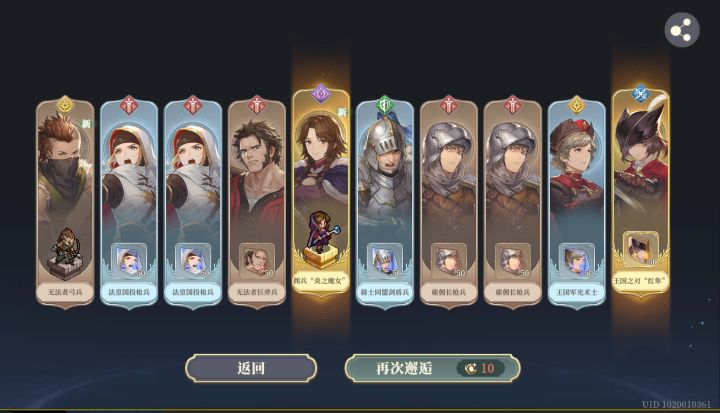The image size is (720, 413).
Task: Click the red sword emblem above 无法者巨斧兵
Action: coord(257,105)
